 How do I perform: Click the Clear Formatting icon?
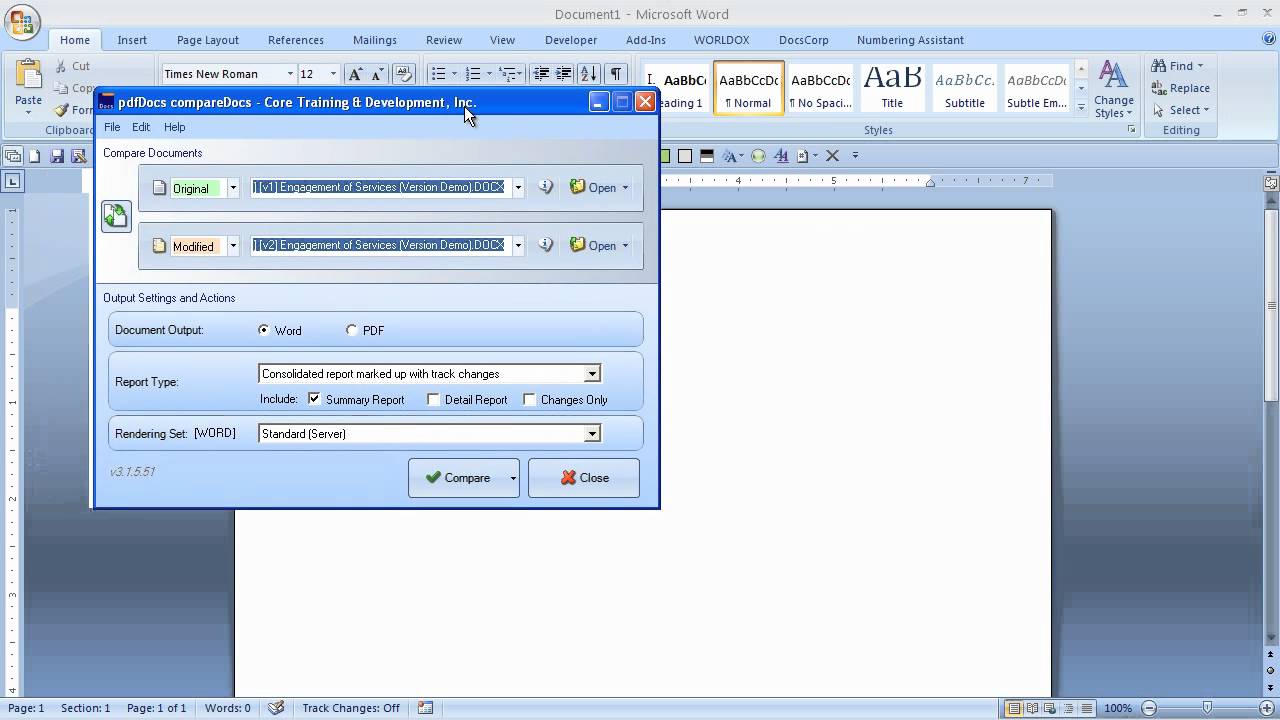pos(404,74)
